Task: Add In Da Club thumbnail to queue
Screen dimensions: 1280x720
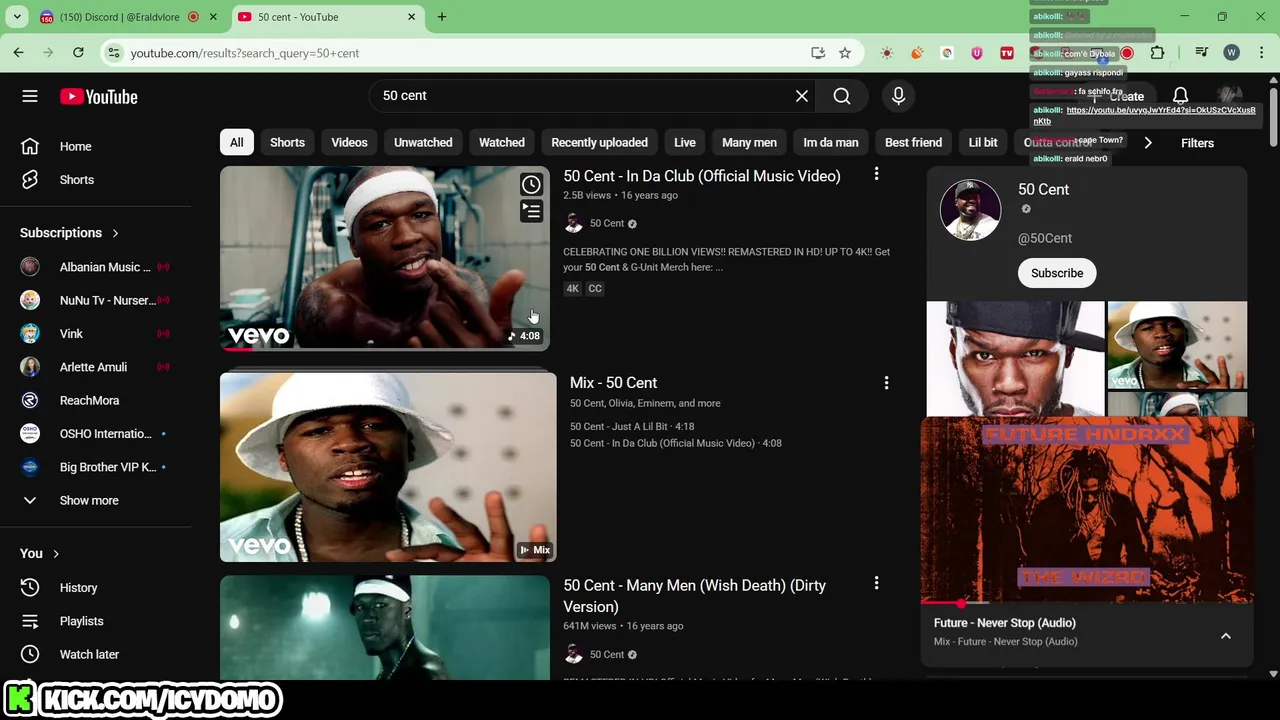Action: tap(531, 211)
